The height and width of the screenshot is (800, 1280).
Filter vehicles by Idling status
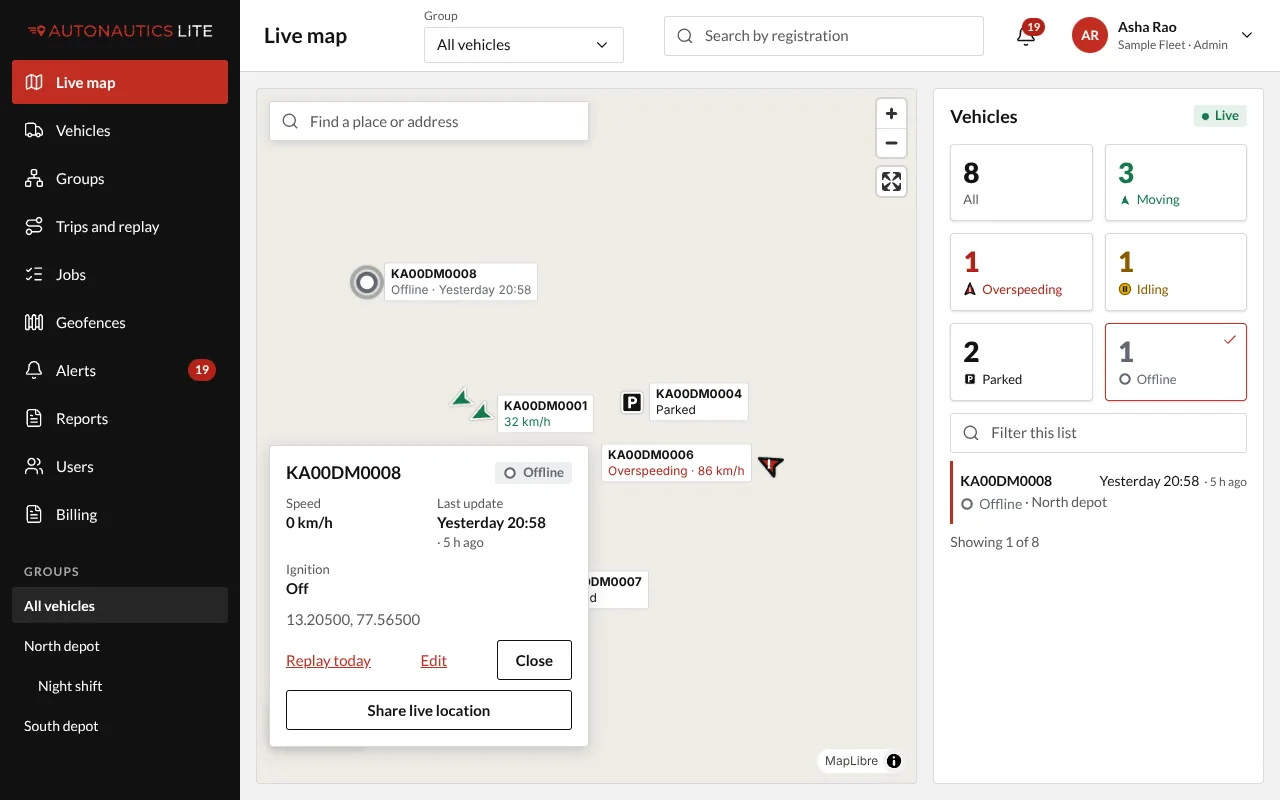tap(1176, 272)
